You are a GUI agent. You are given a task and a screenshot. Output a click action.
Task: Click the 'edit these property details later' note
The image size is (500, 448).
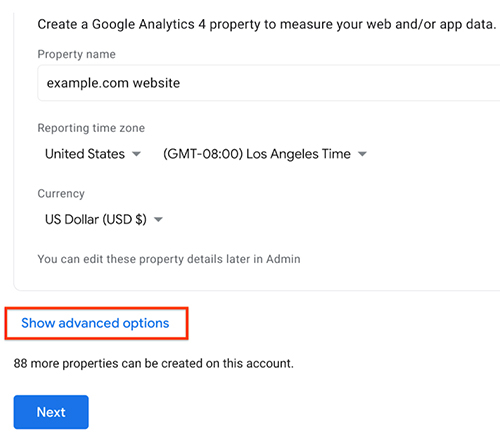pyautogui.click(x=169, y=259)
